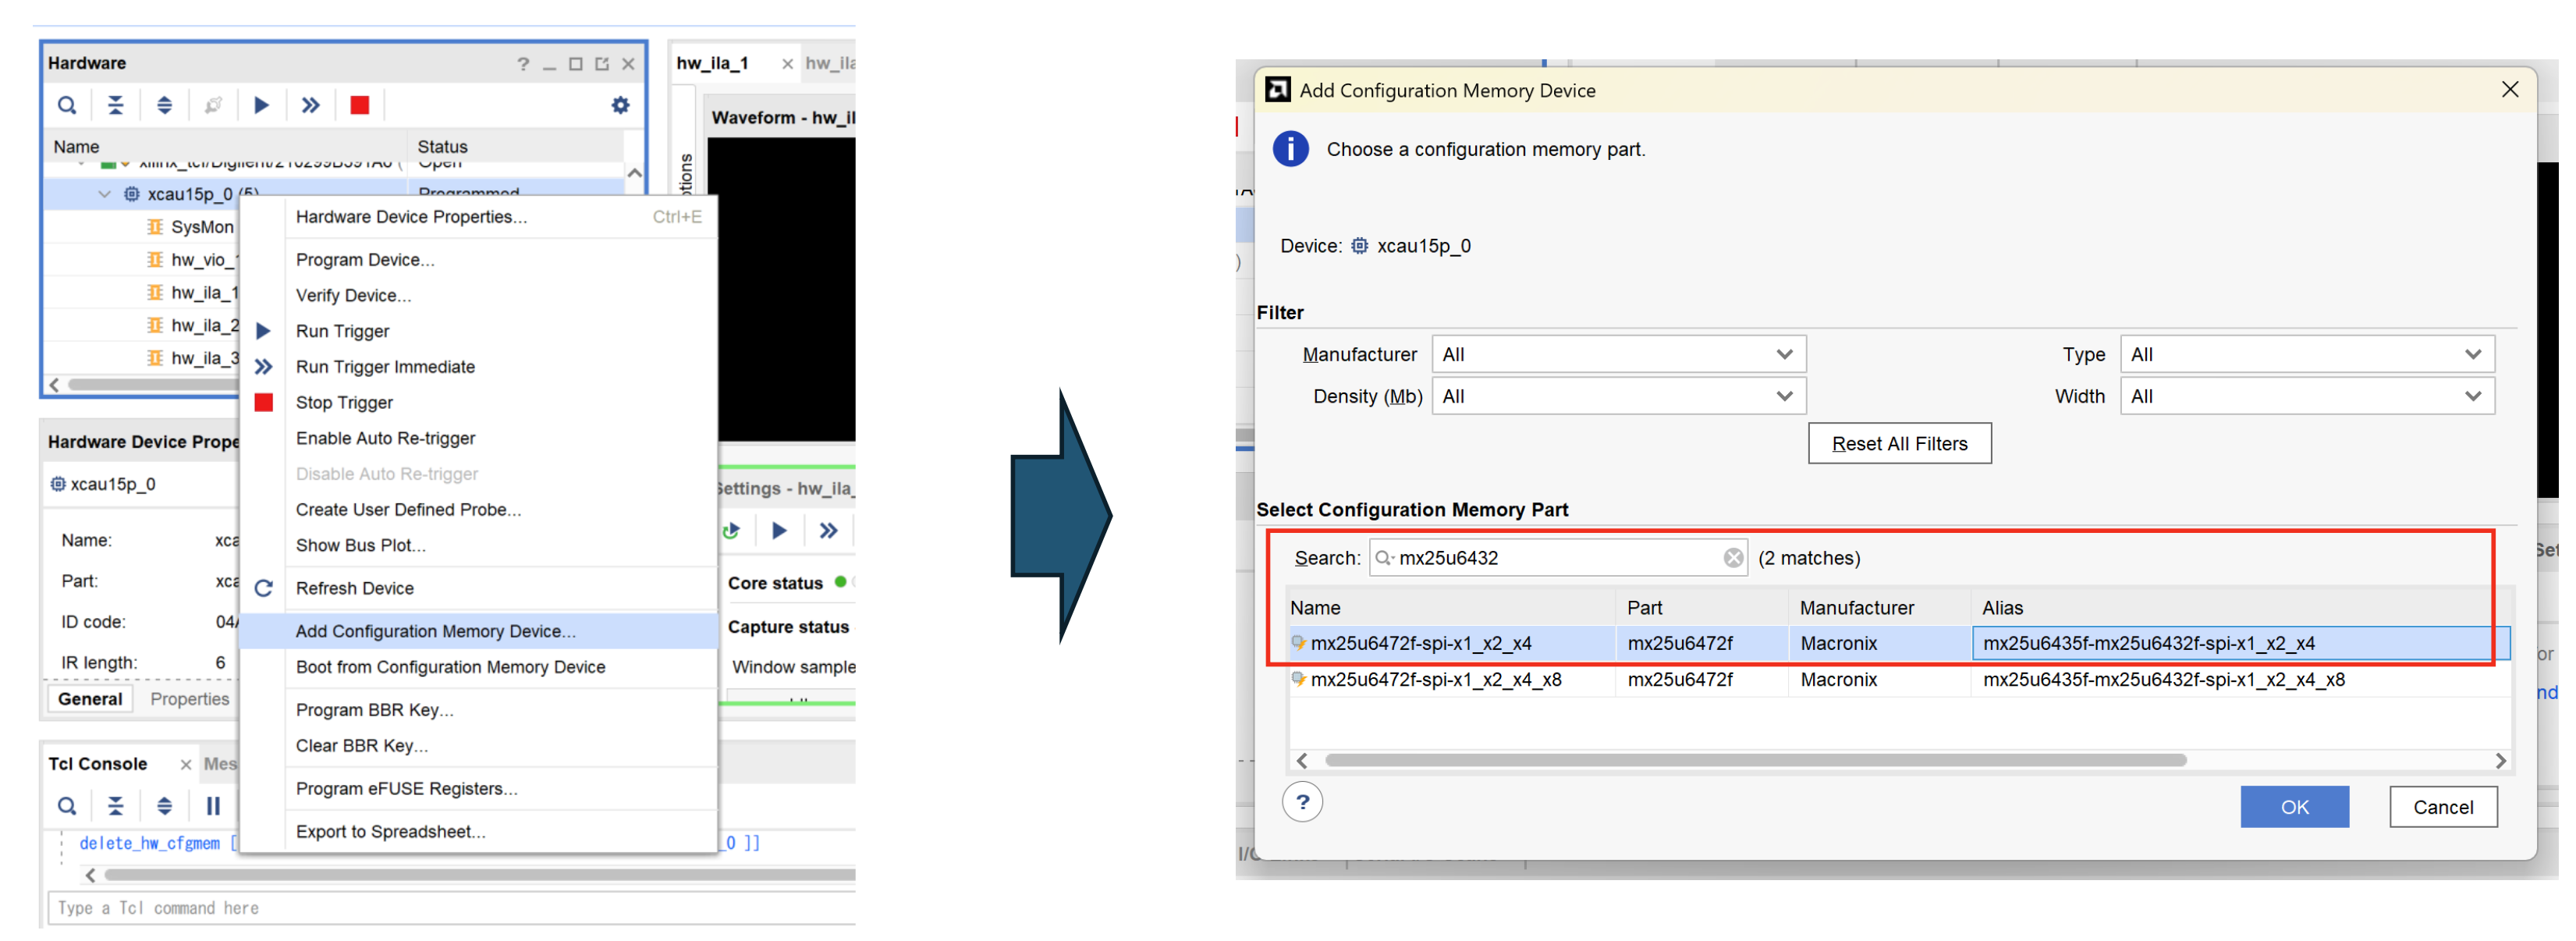The width and height of the screenshot is (2576, 941).
Task: Click Expand All icon in Hardware toolbar
Action: coord(165,105)
